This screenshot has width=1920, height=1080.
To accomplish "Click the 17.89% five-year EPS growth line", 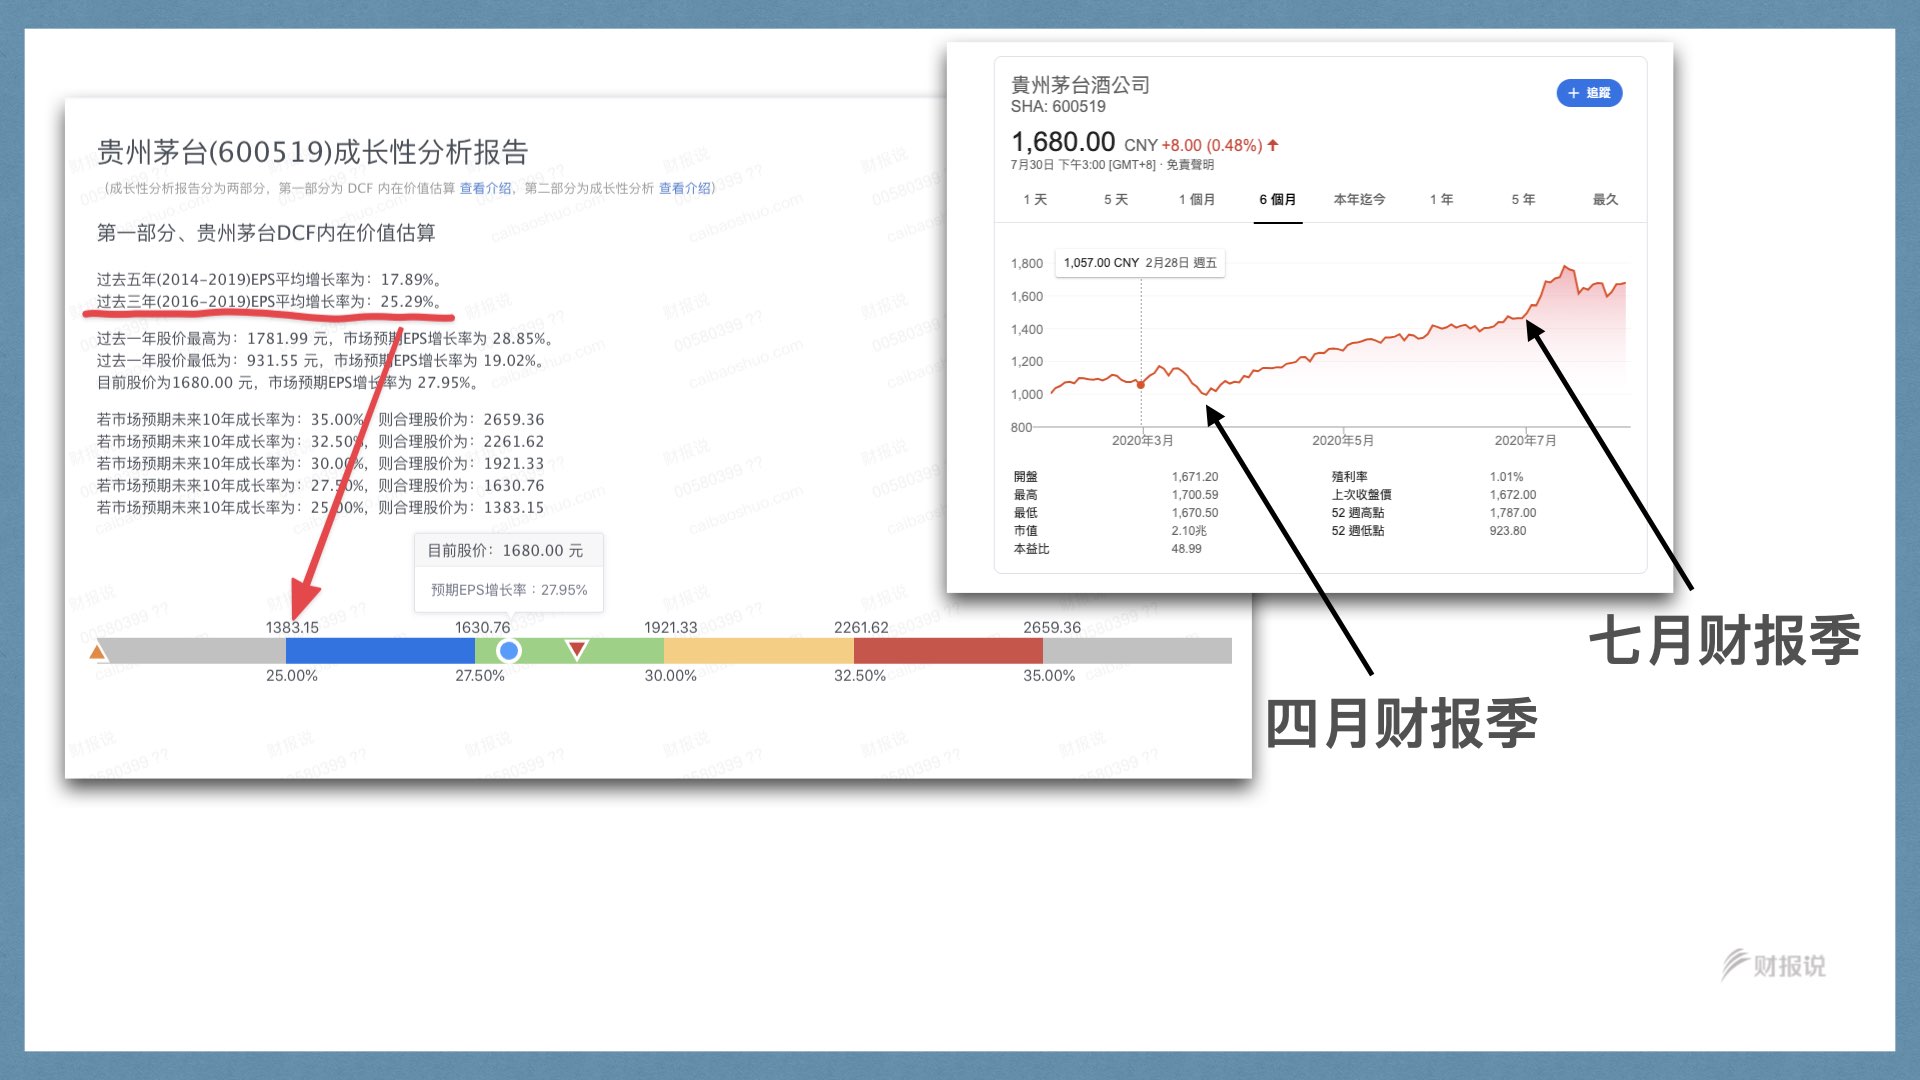I will pos(269,280).
